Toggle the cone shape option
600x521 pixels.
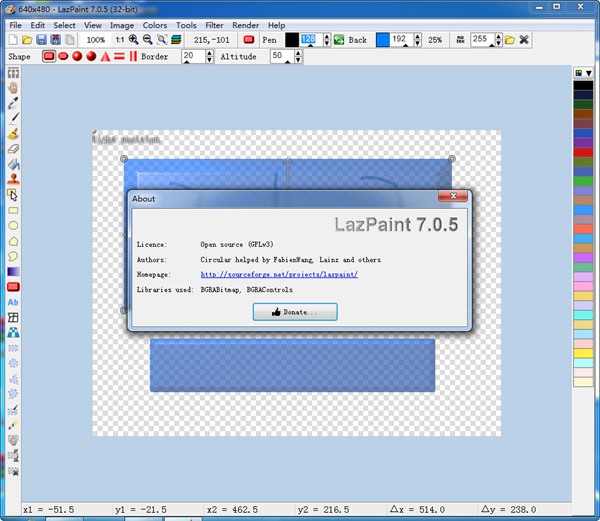pyautogui.click(x=105, y=57)
